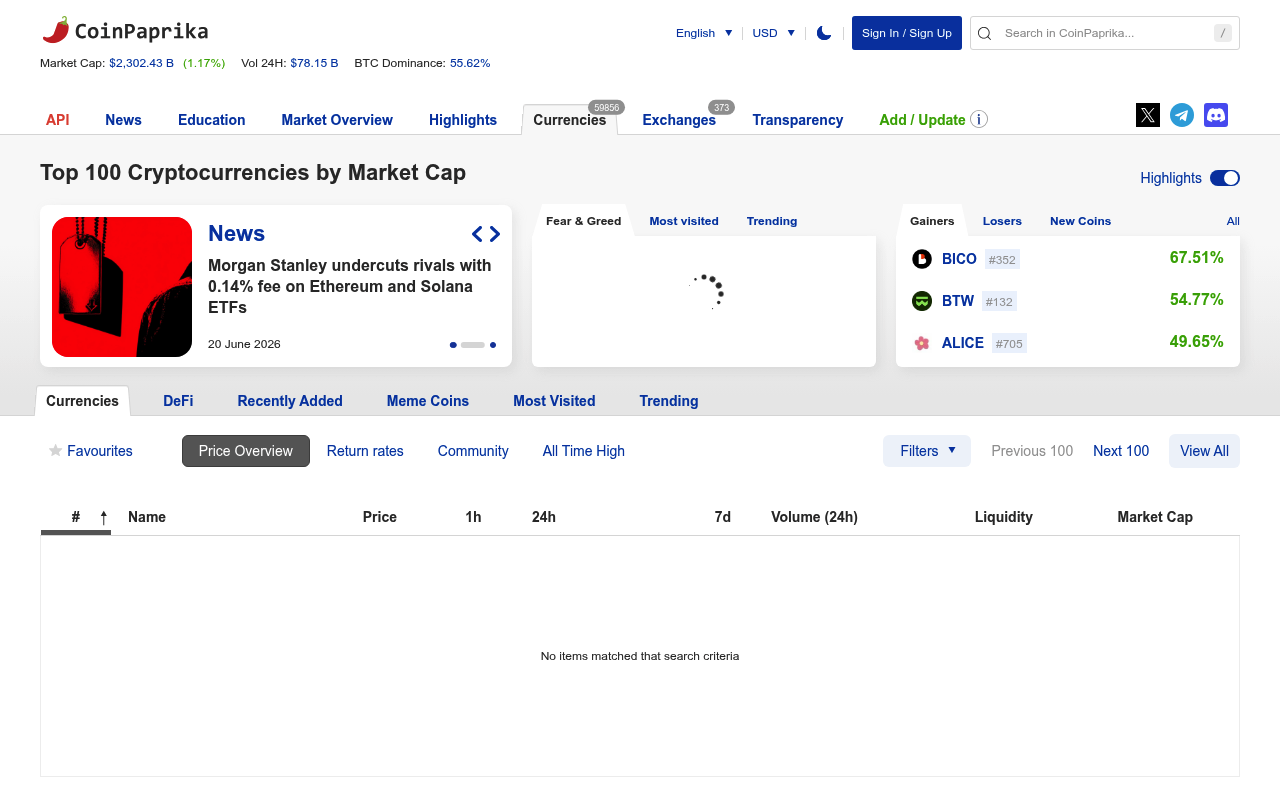The width and height of the screenshot is (1280, 800).
Task: Open the API menu item
Action: [x=58, y=120]
